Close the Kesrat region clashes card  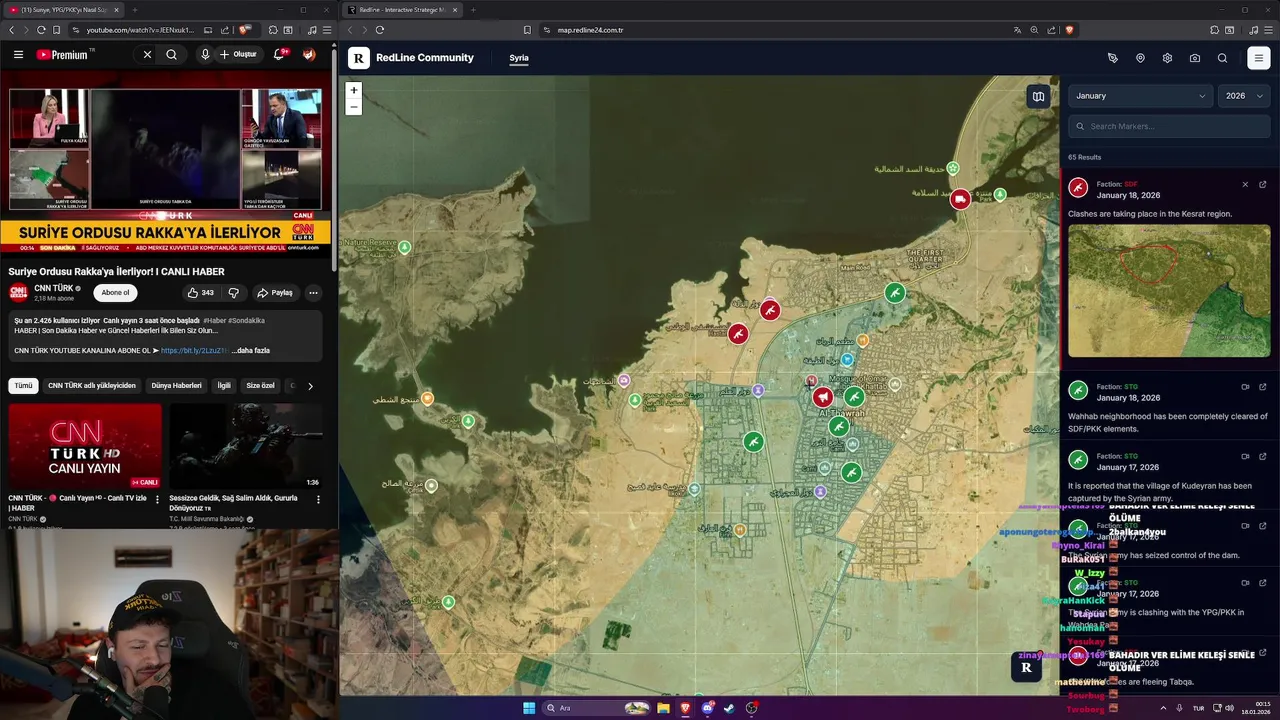point(1245,184)
